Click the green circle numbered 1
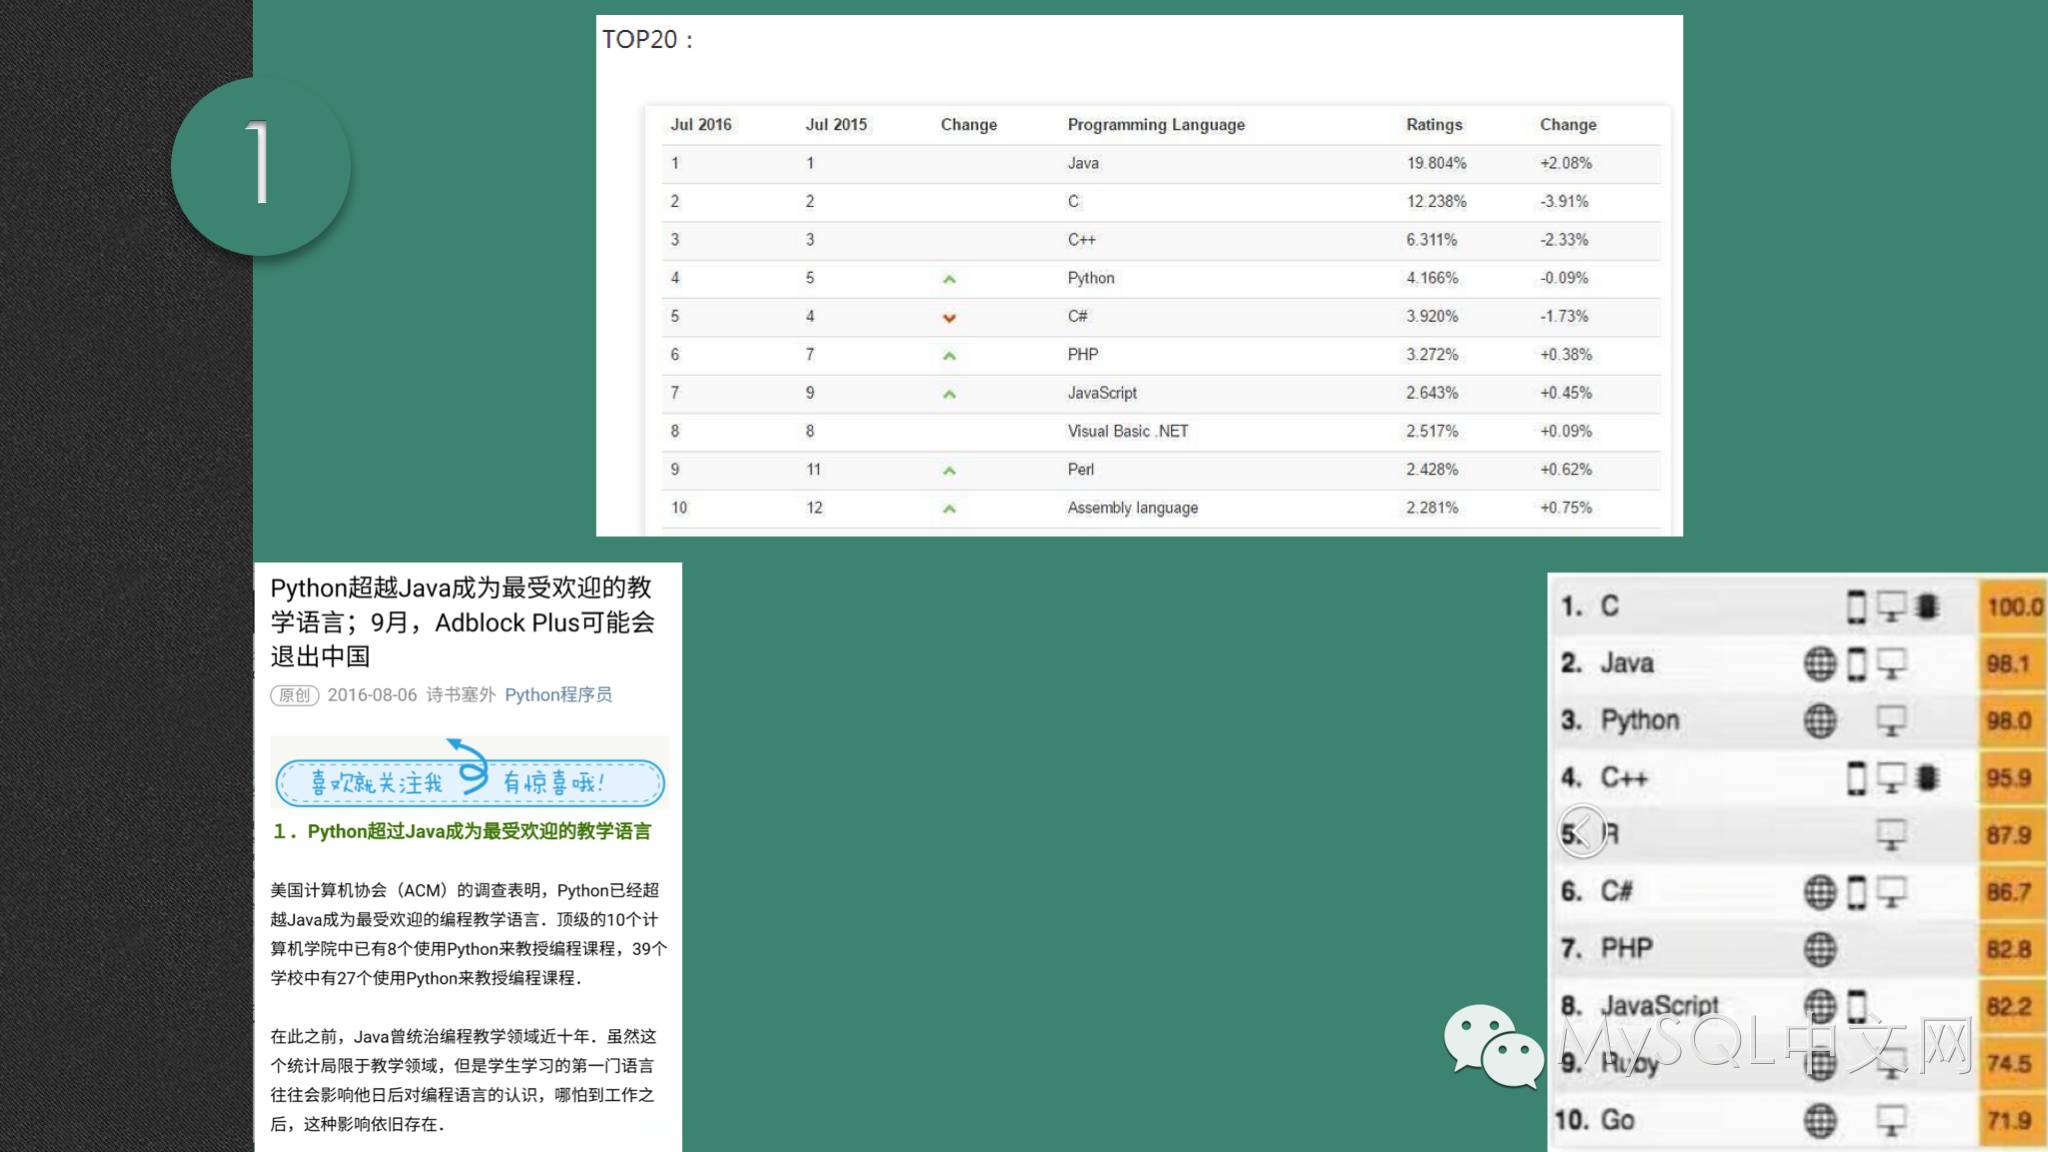Viewport: 2048px width, 1152px height. pyautogui.click(x=261, y=166)
